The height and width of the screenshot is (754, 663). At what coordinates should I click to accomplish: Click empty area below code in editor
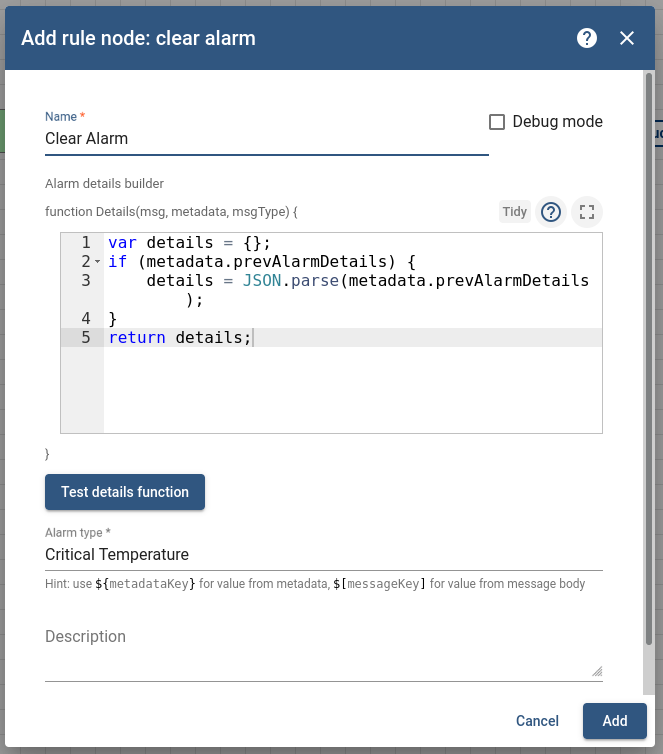coord(350,395)
